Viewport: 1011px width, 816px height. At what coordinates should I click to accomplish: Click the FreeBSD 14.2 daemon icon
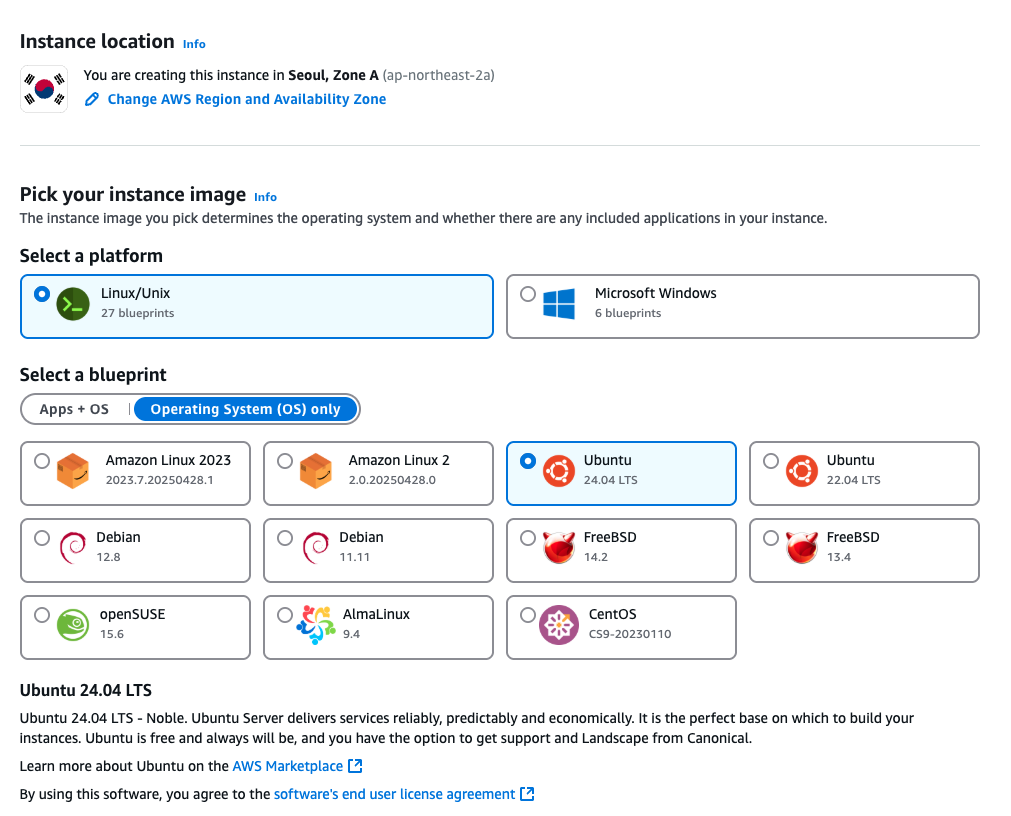click(x=559, y=548)
